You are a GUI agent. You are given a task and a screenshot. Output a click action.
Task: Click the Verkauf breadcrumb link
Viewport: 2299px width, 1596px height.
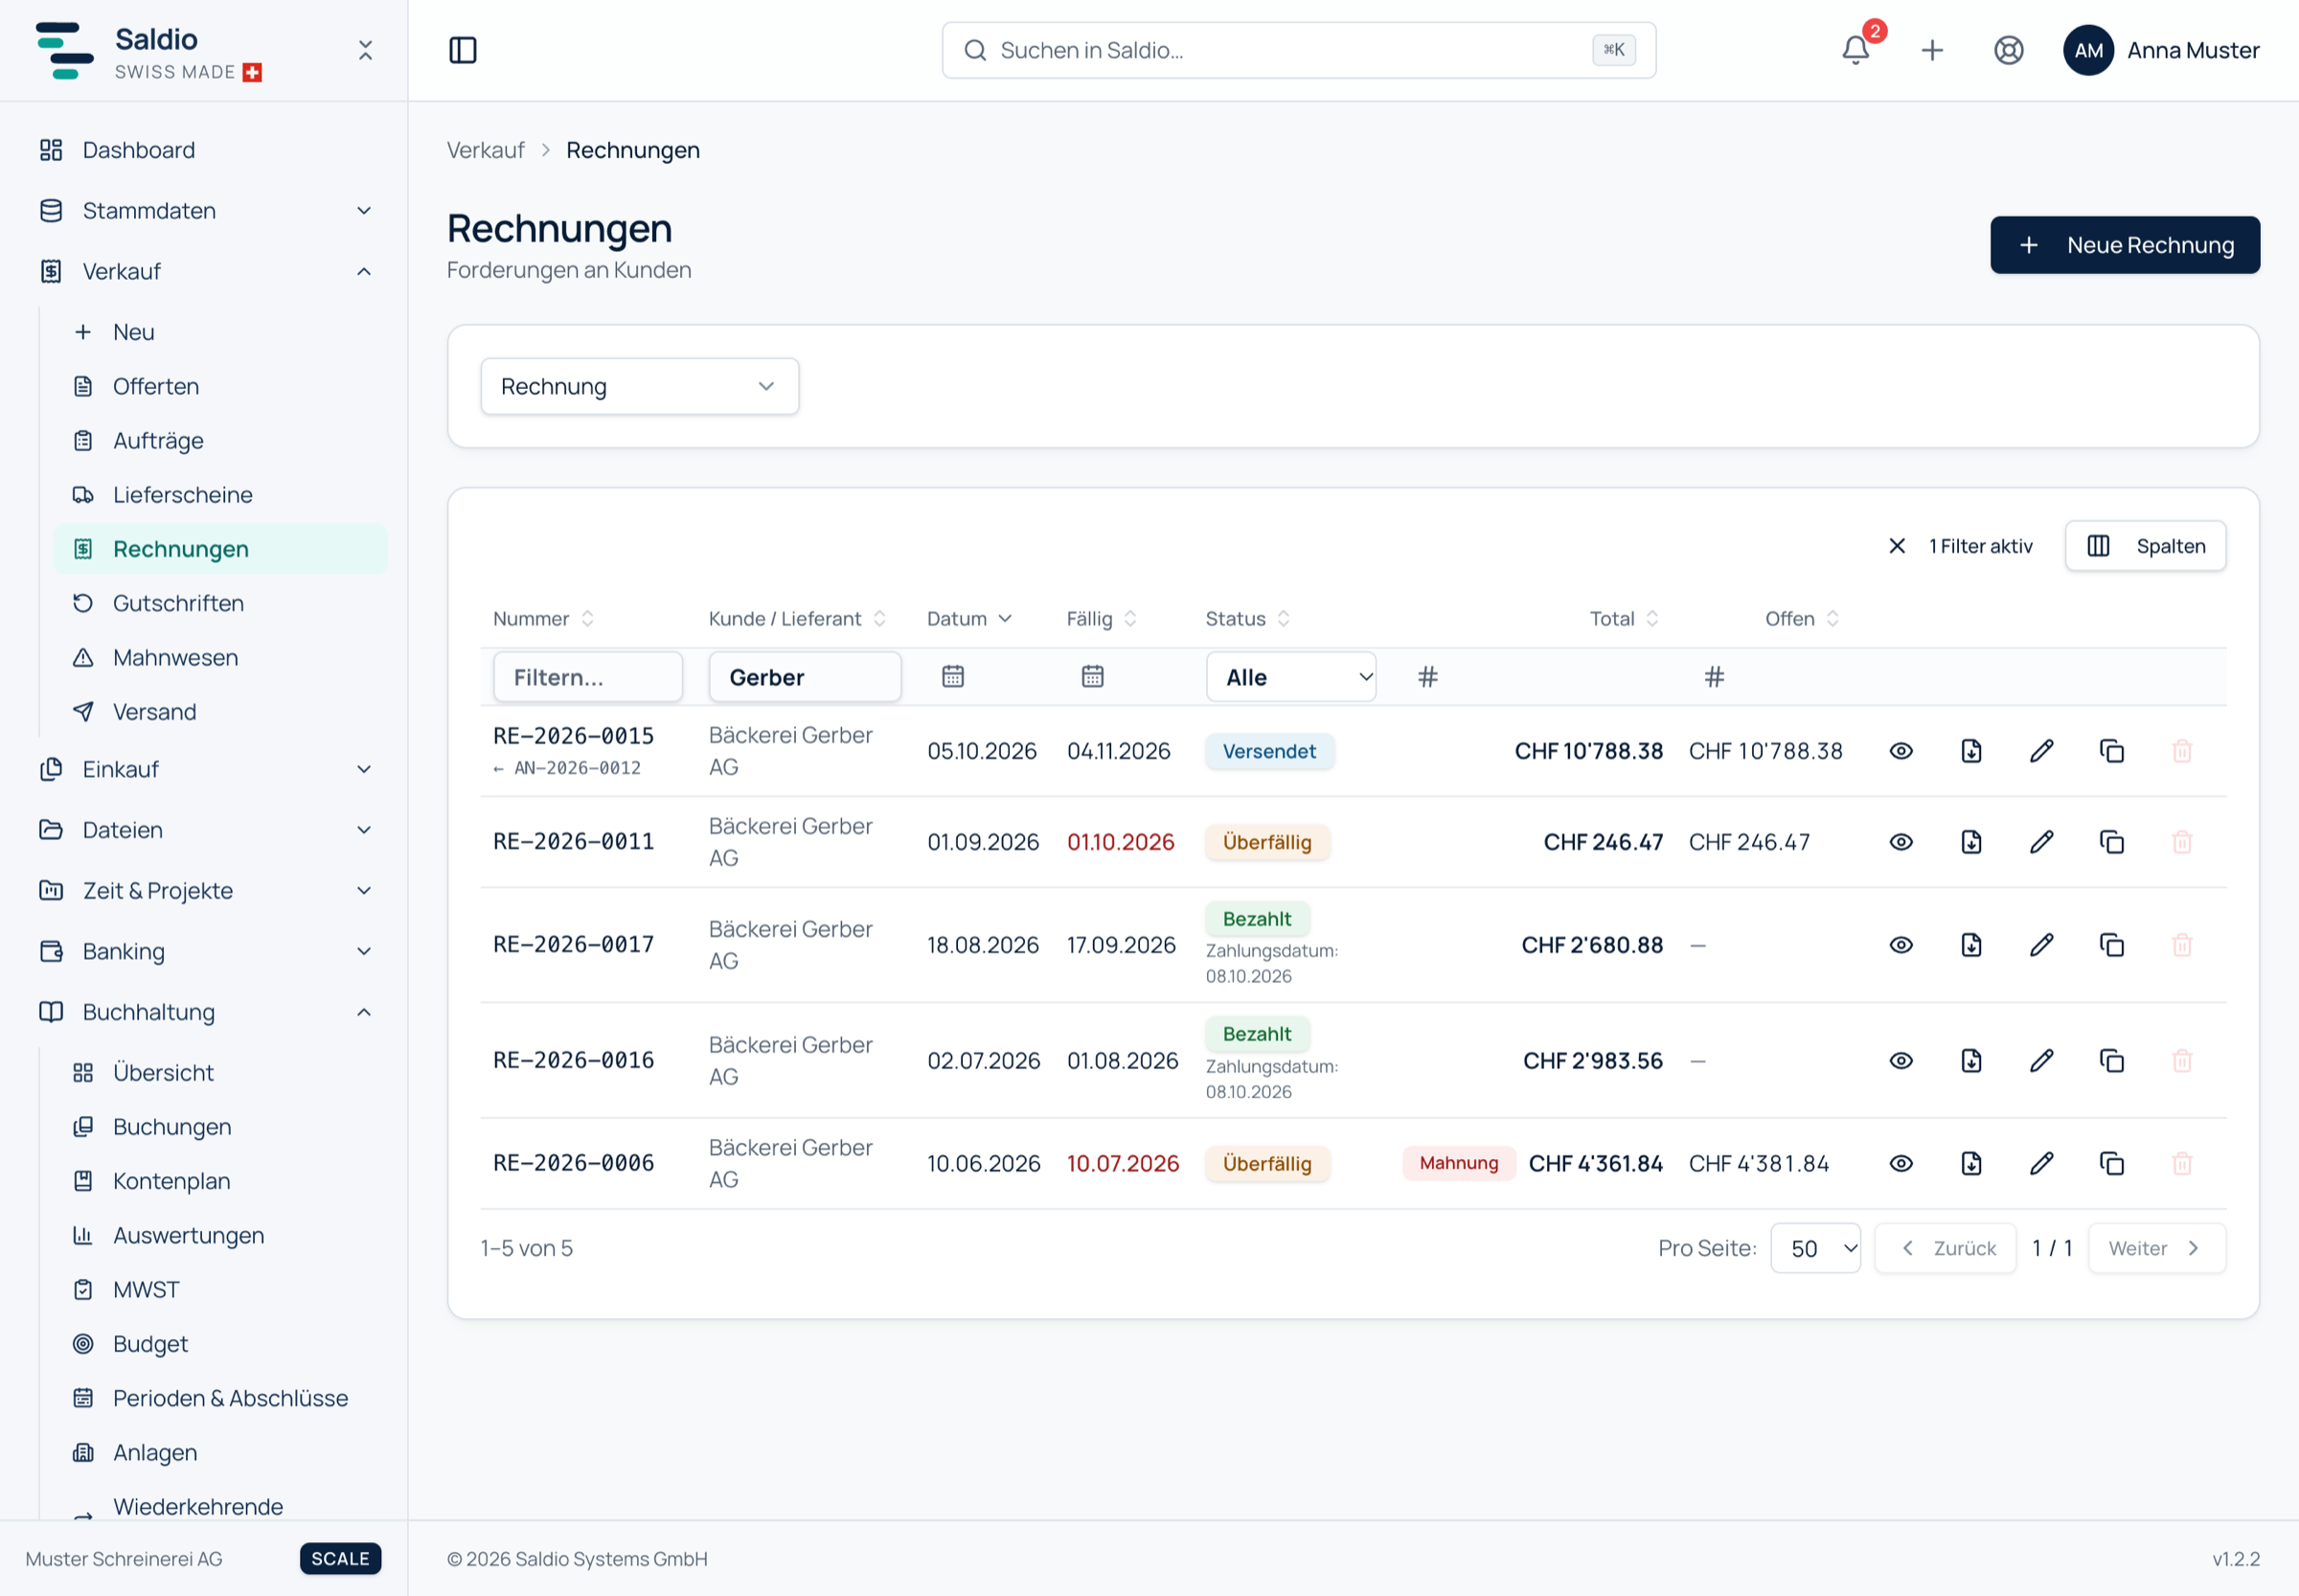coord(485,150)
